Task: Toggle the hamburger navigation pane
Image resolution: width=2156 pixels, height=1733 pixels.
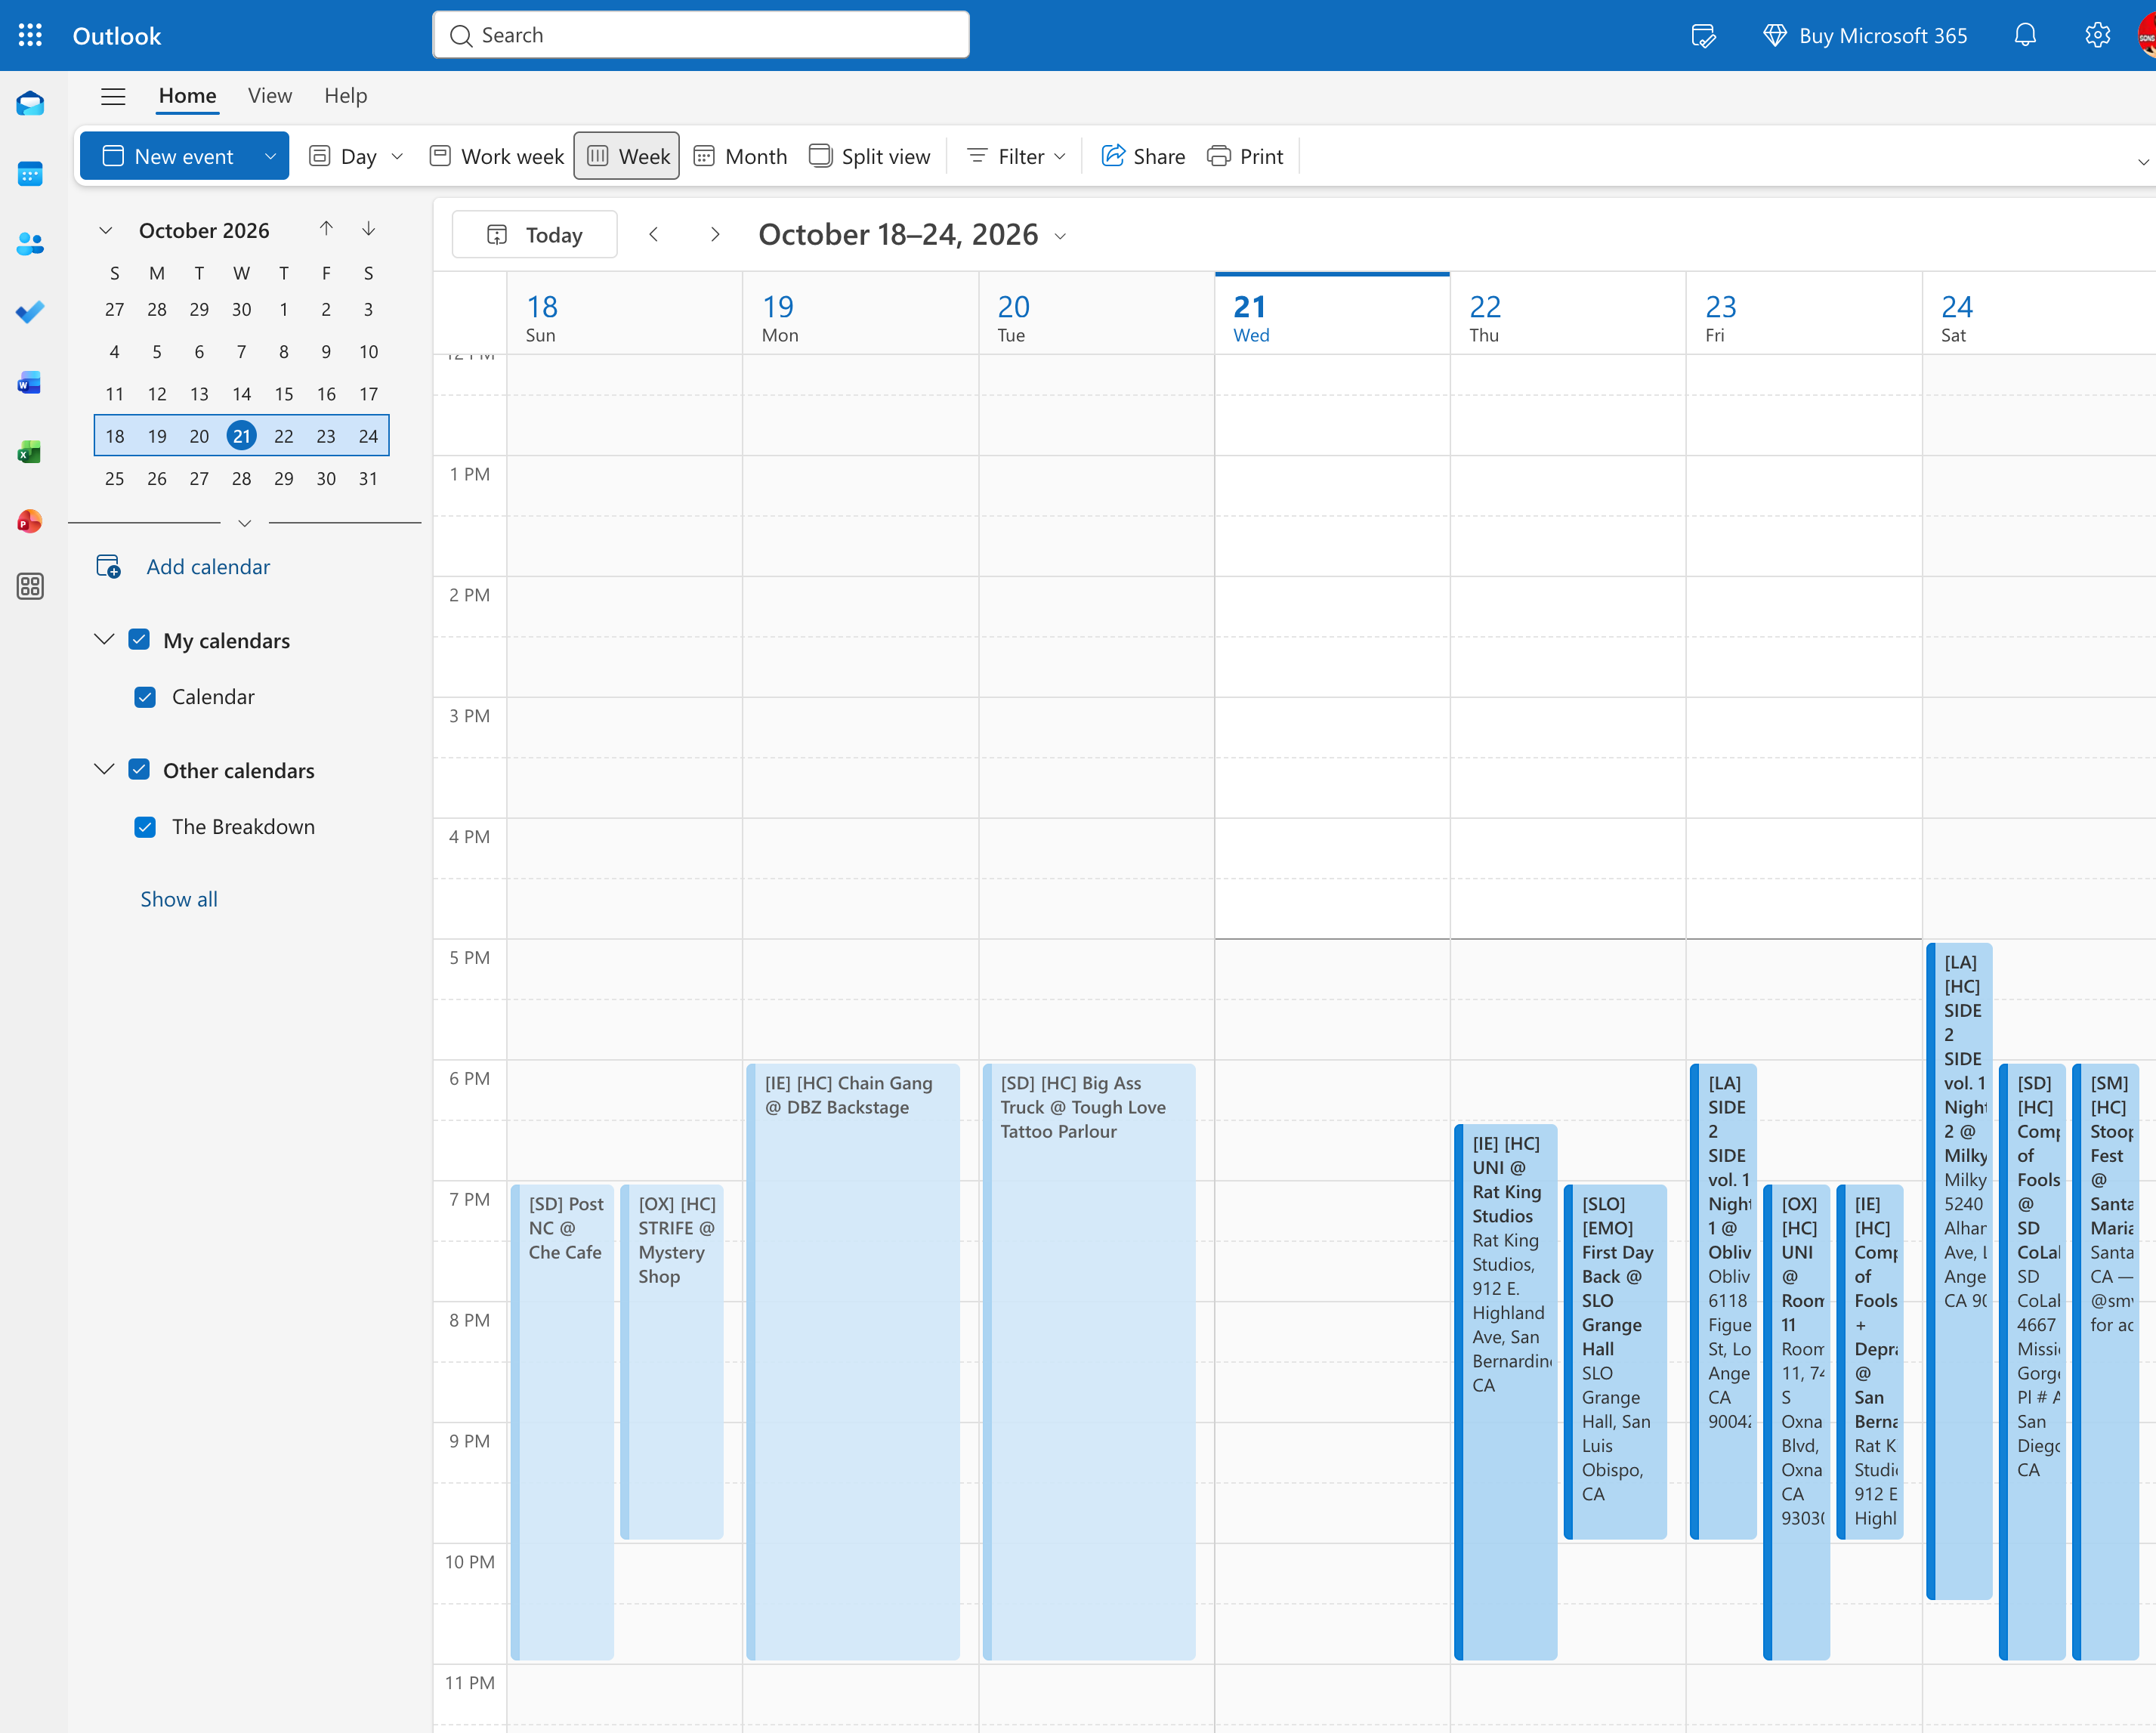Action: 113,96
